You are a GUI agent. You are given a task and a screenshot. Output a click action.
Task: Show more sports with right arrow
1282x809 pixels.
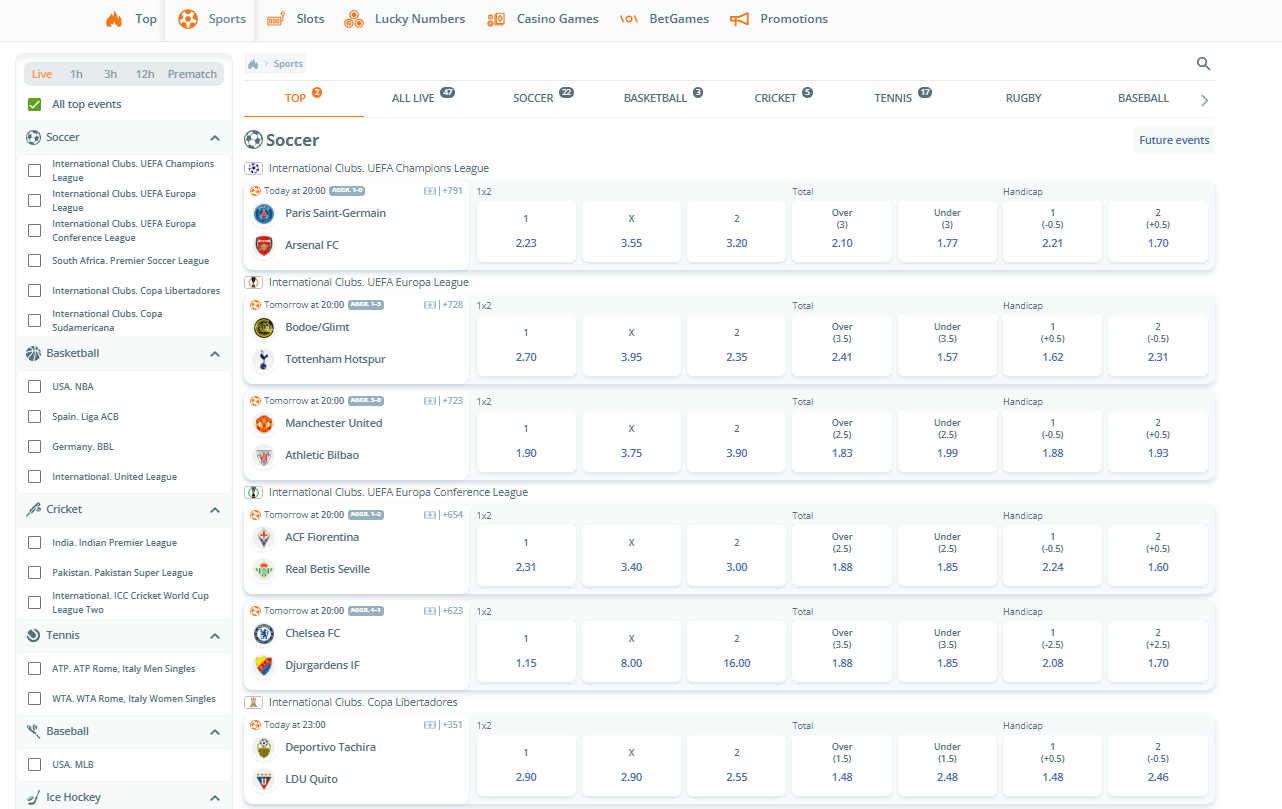(x=1204, y=100)
